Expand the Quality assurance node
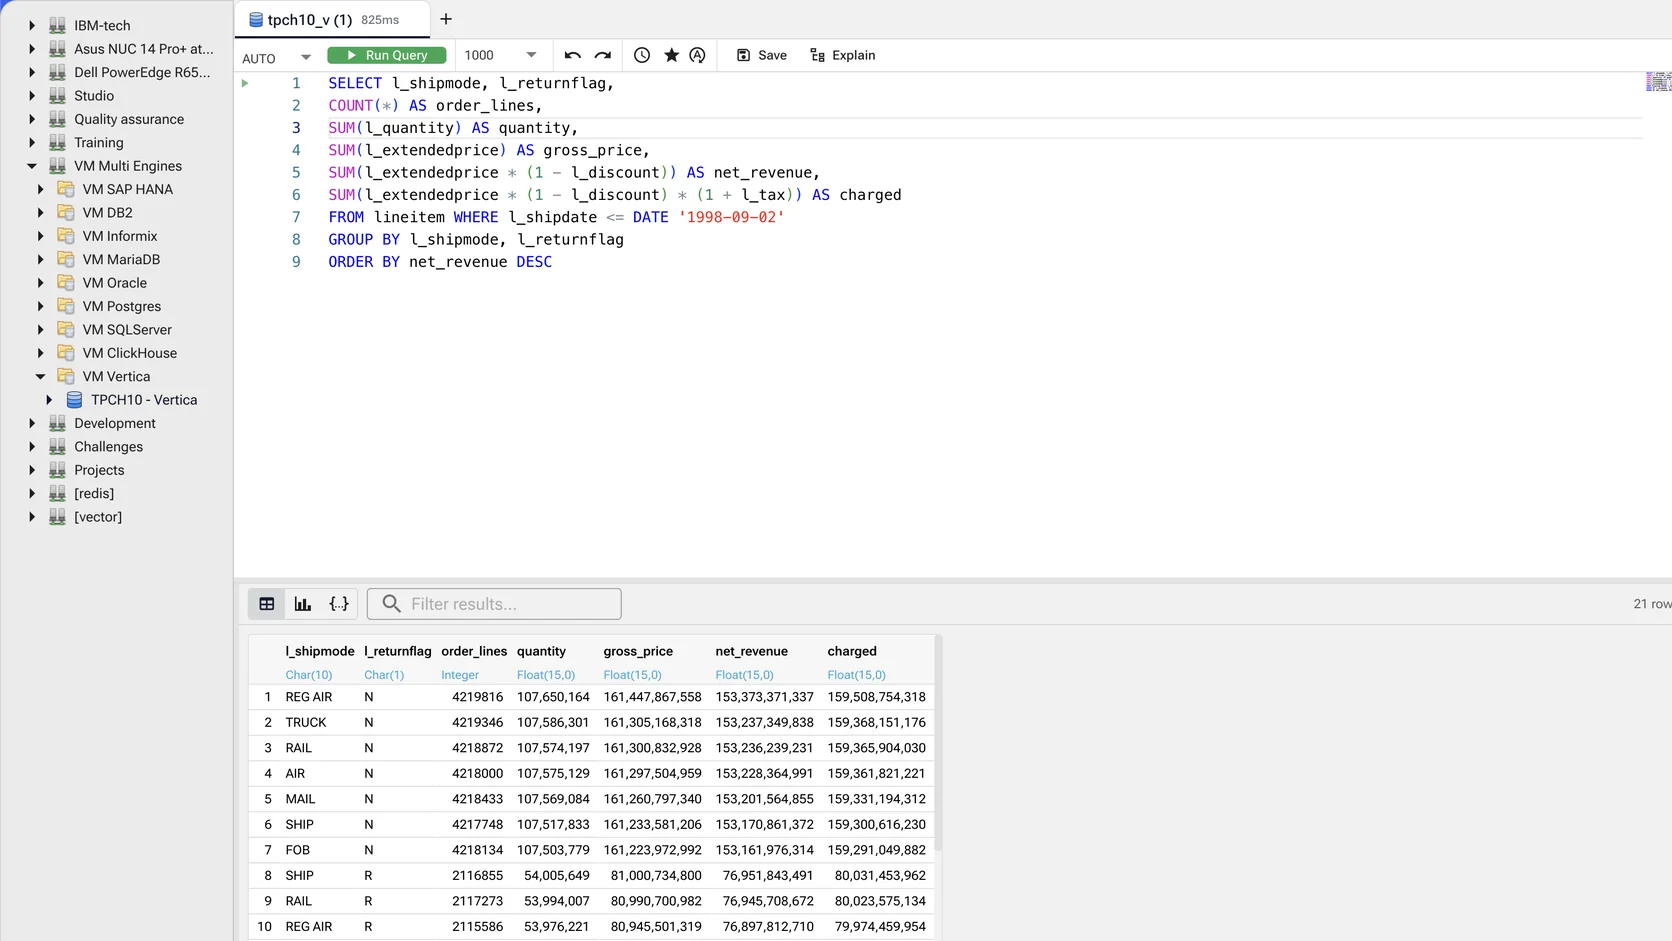1672x941 pixels. [32, 119]
